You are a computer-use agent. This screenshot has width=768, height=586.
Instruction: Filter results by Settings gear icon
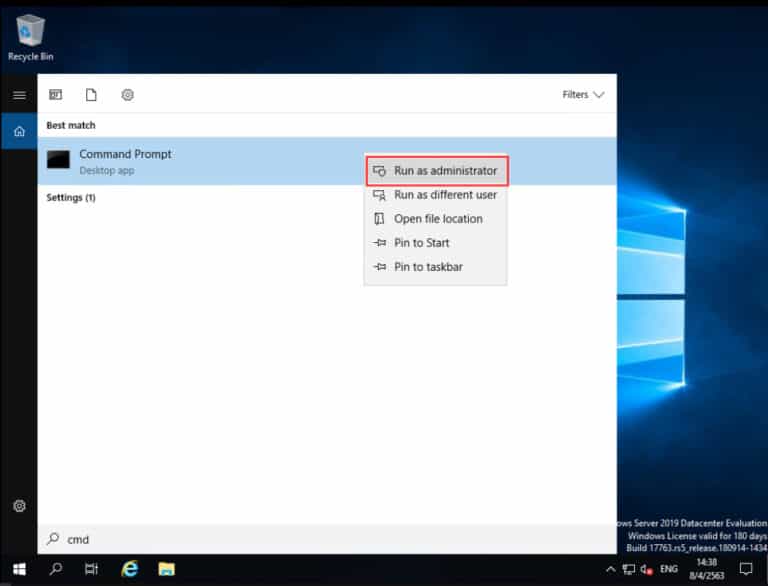coord(127,95)
